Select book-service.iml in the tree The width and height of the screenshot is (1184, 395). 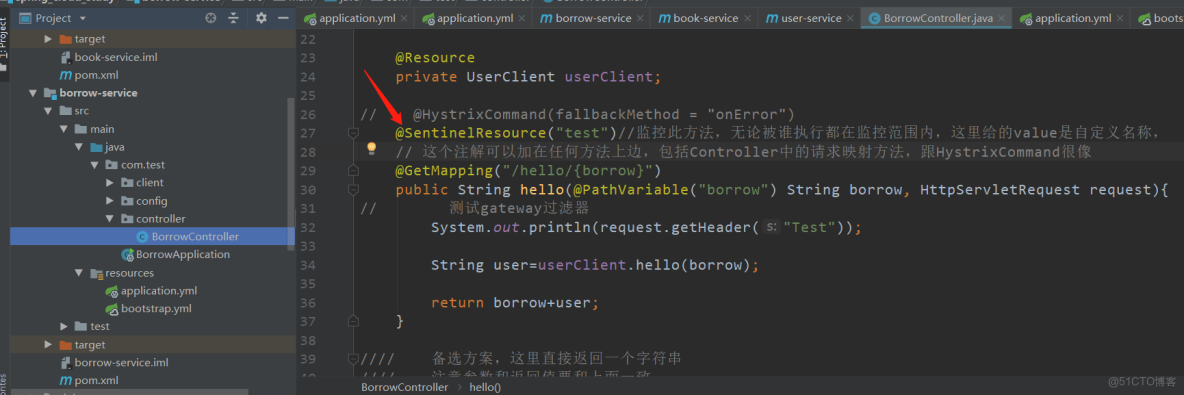[116, 57]
